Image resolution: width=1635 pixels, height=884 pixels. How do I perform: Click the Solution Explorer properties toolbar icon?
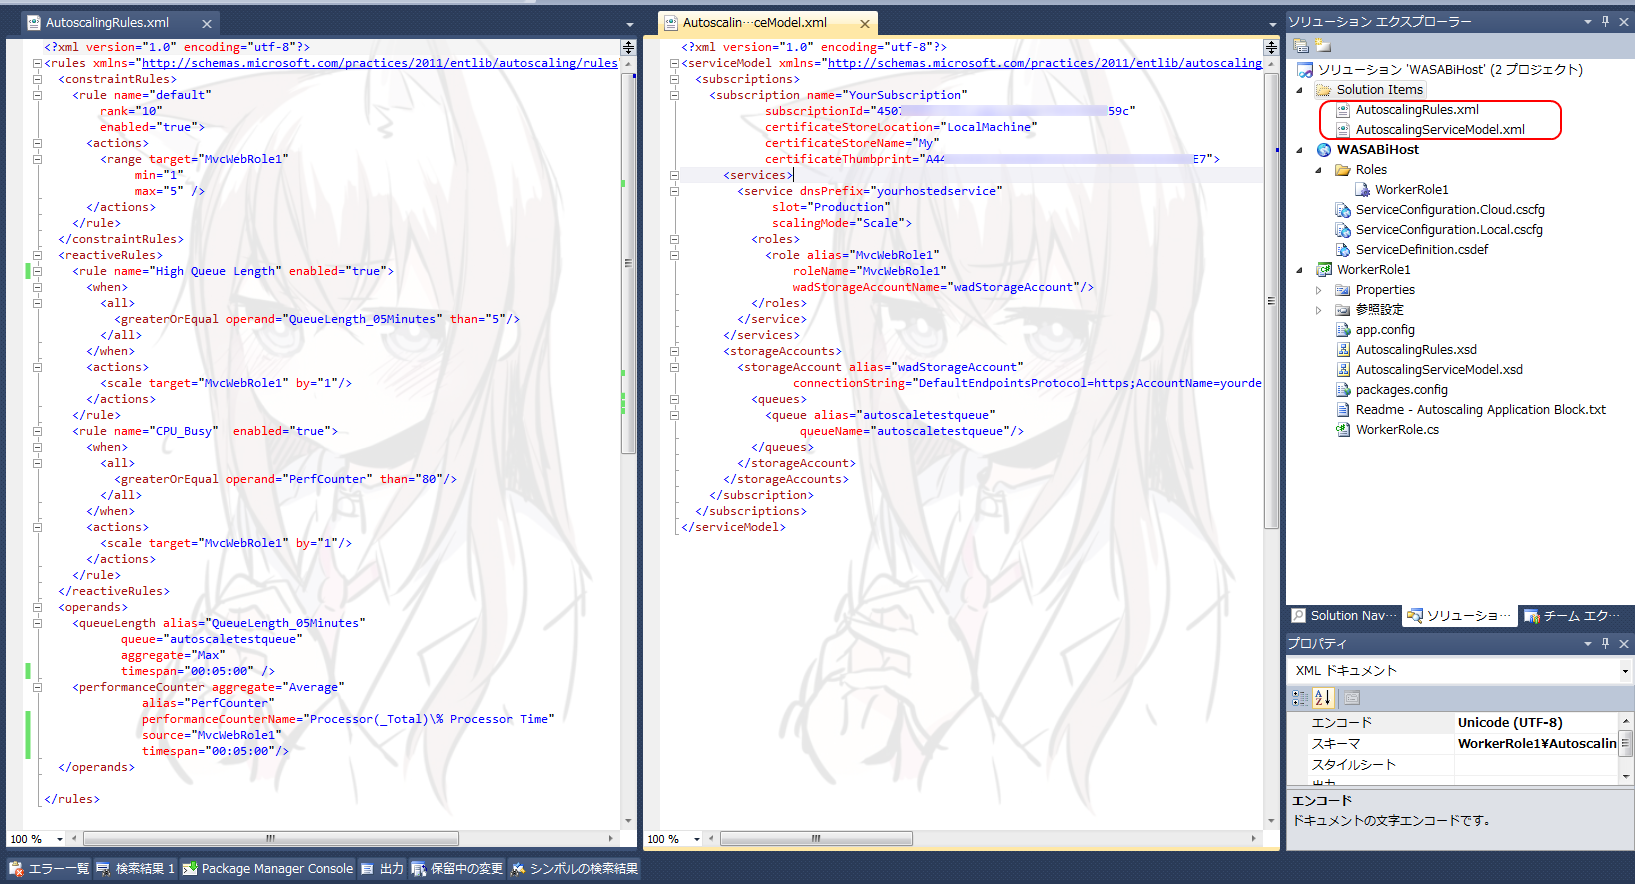[x=1301, y=45]
